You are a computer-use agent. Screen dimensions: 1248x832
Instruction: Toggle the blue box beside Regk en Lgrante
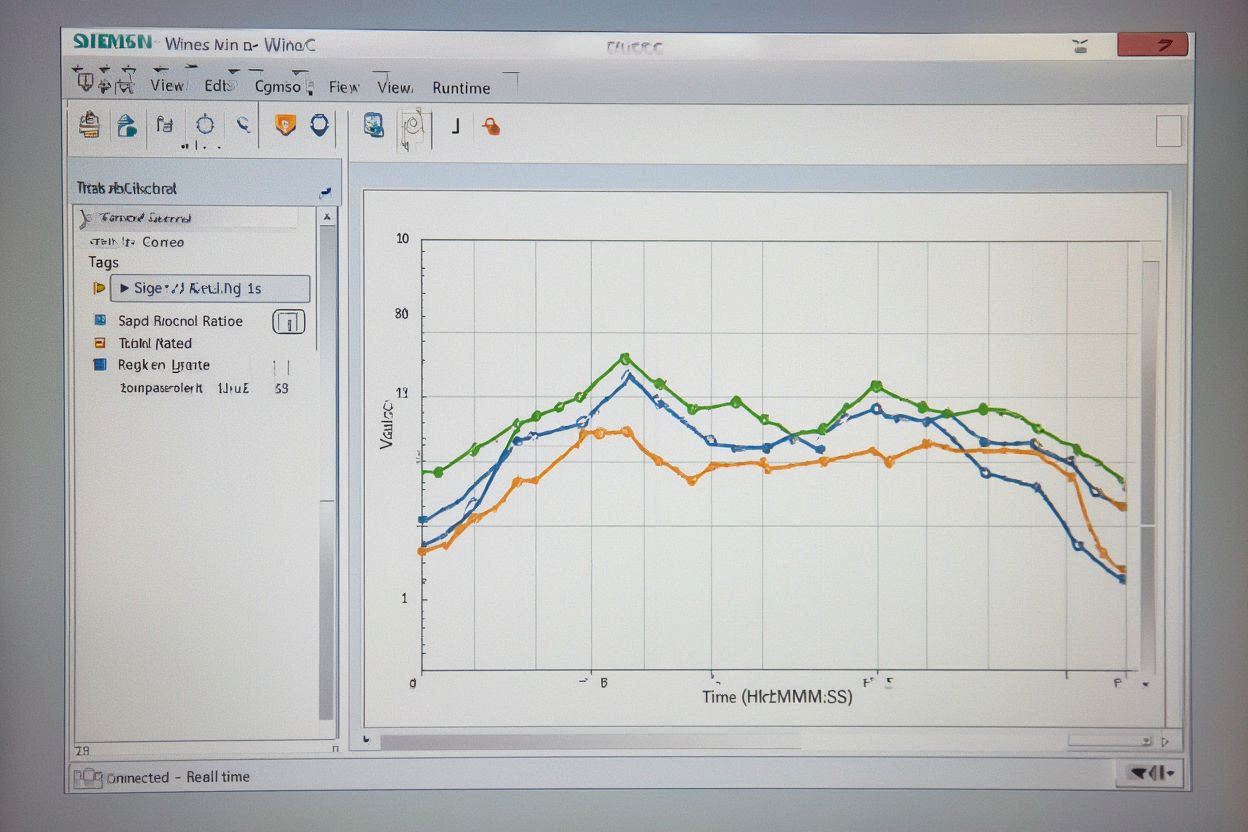(x=100, y=365)
